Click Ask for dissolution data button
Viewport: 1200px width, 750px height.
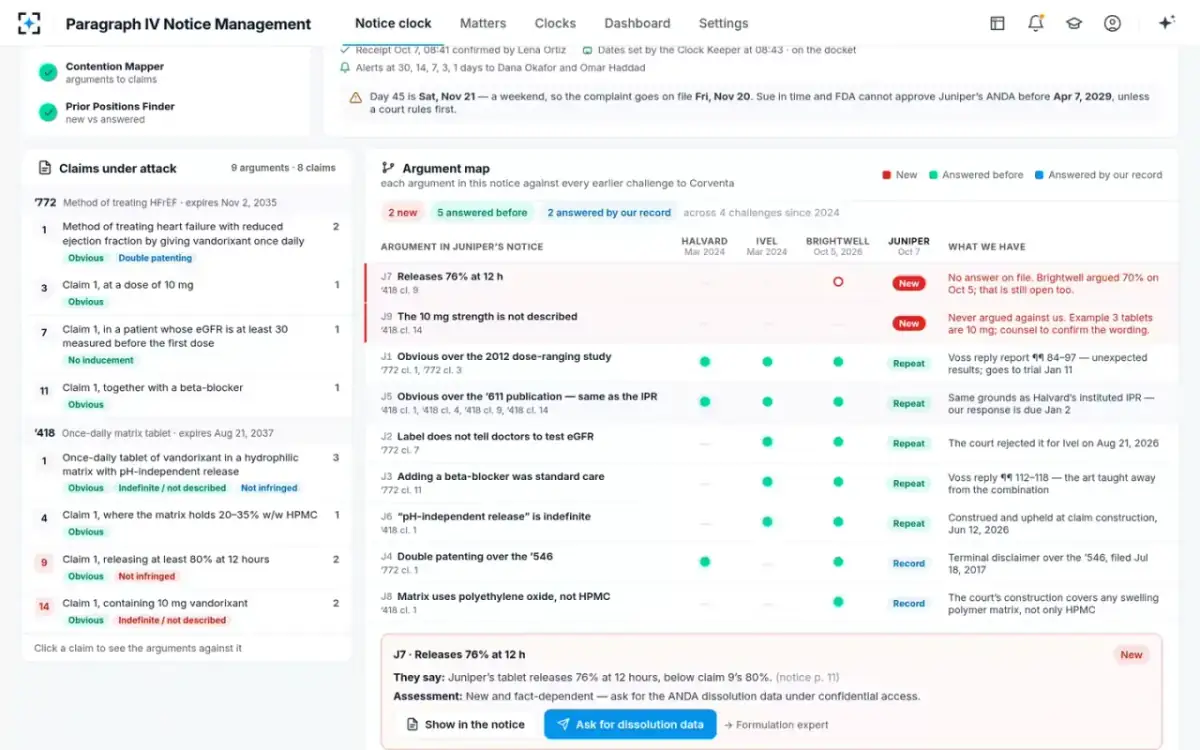630,724
